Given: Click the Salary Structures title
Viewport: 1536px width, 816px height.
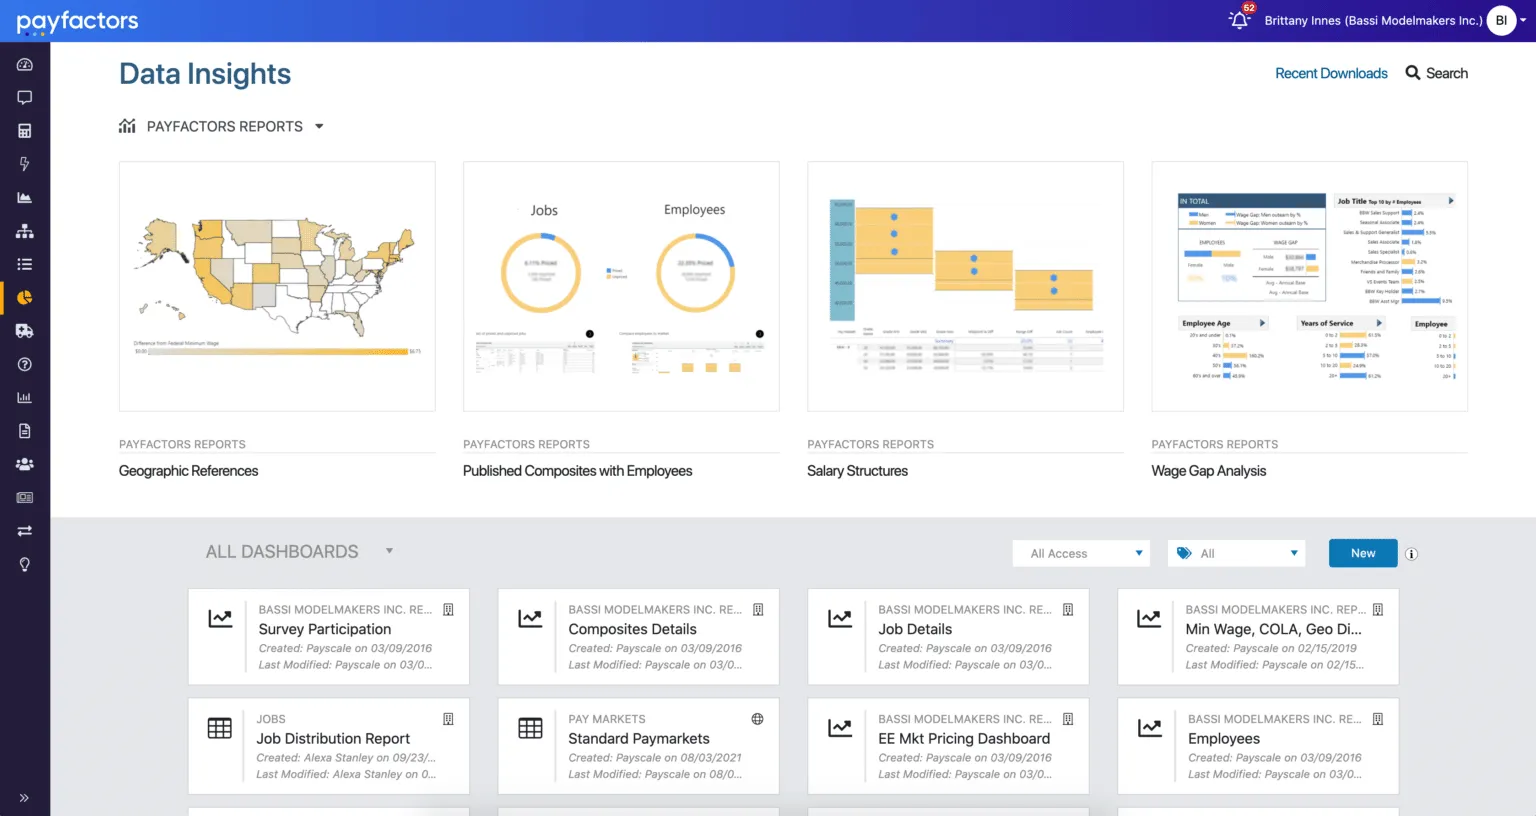Looking at the screenshot, I should point(857,471).
